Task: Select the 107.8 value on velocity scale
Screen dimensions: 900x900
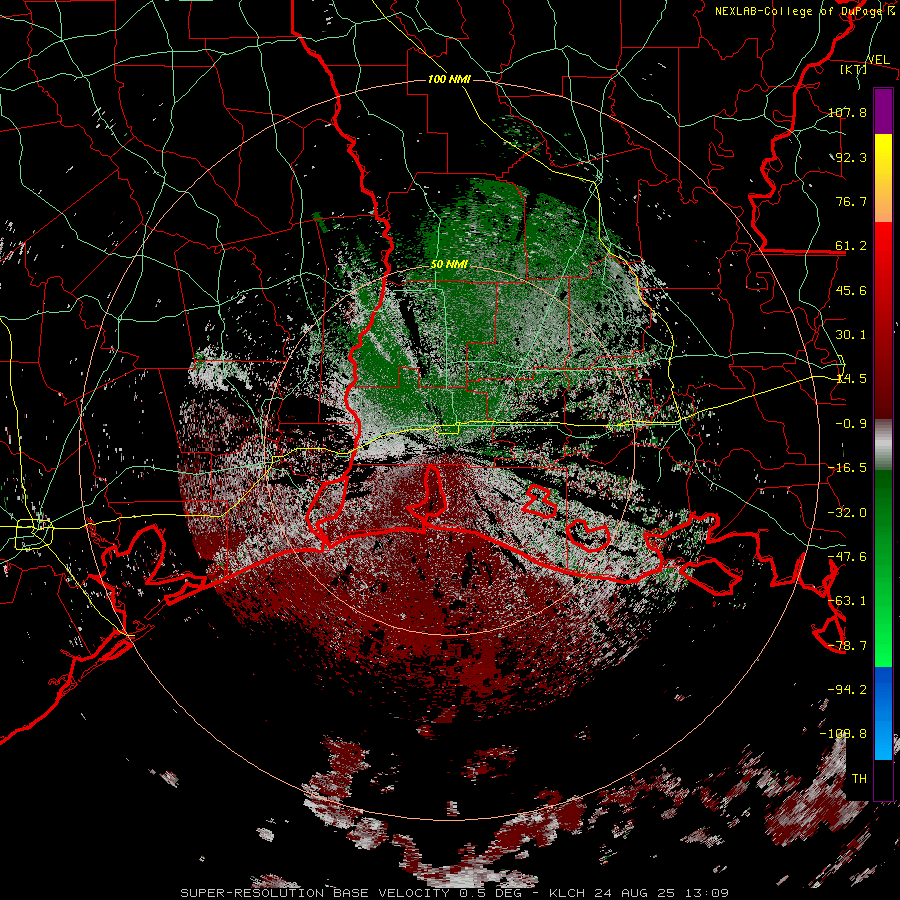Action: 847,112
